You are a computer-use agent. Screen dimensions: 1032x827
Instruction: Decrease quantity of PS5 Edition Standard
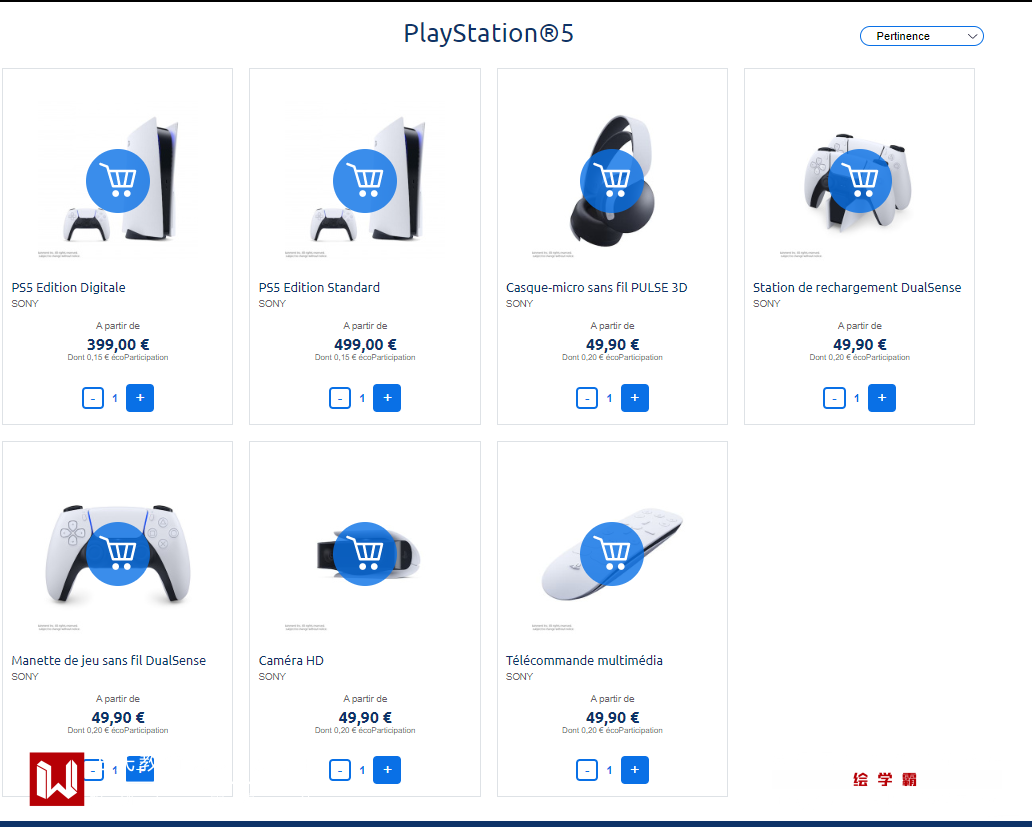click(x=340, y=398)
